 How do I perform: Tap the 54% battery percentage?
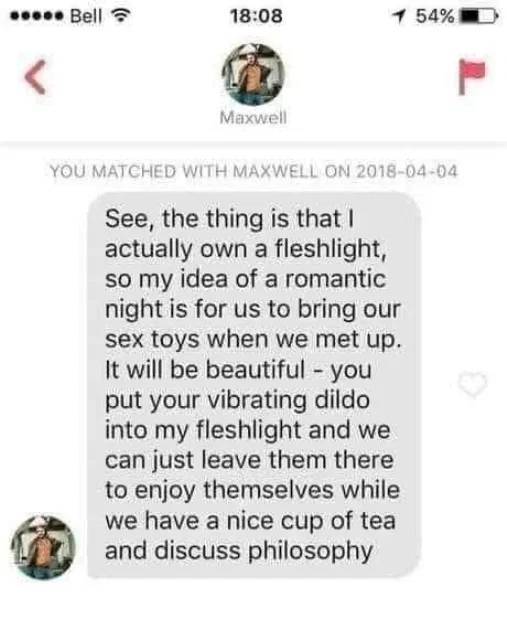[x=435, y=16]
